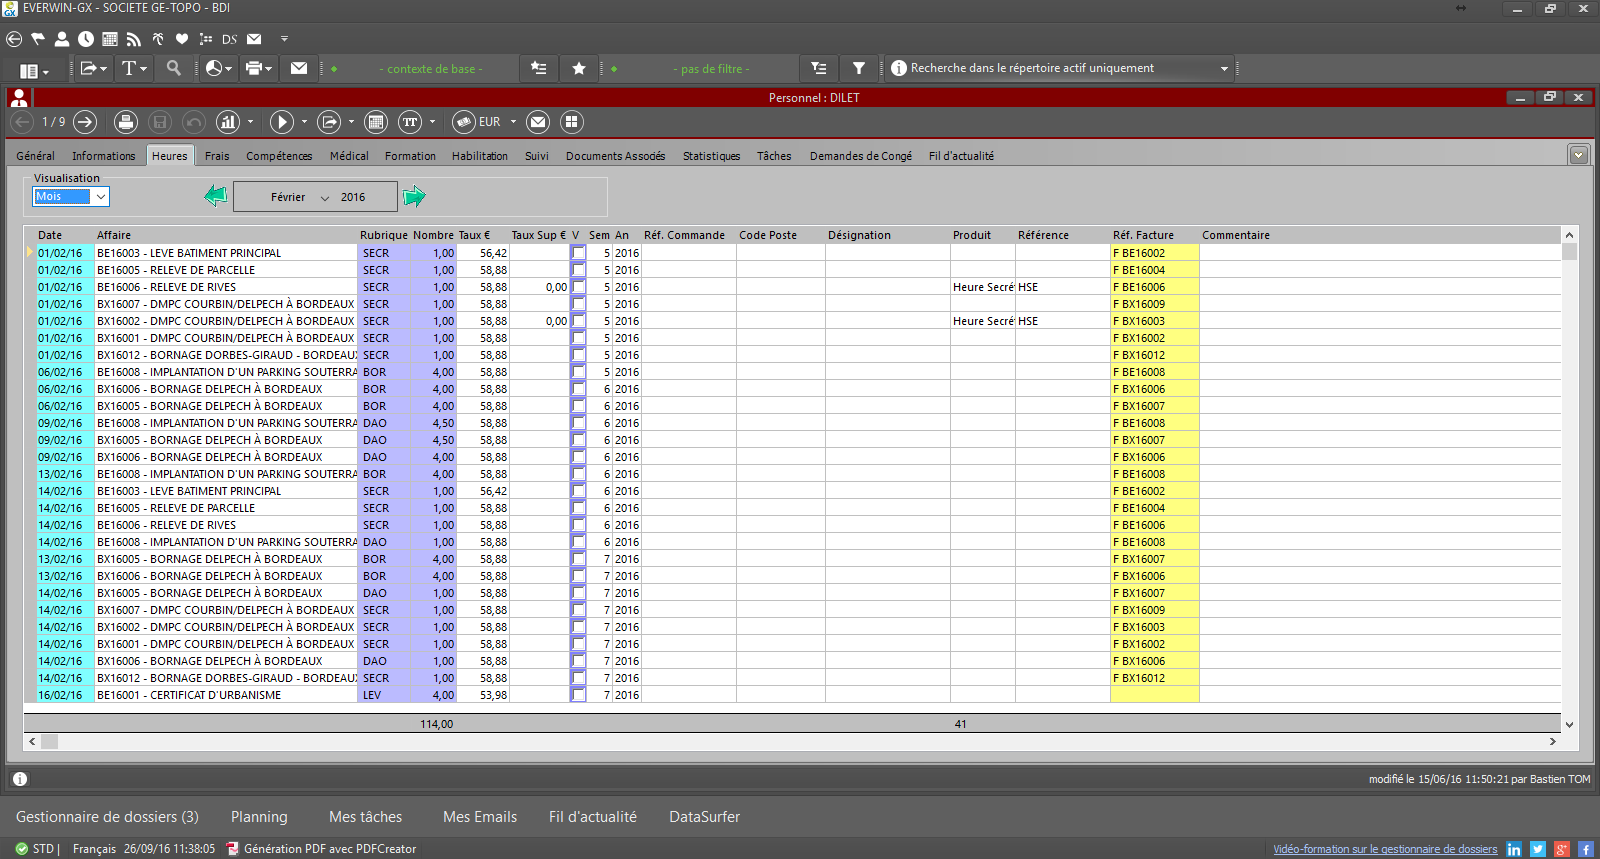This screenshot has height=859, width=1600.
Task: Open the RSS feed icon
Action: tap(133, 39)
